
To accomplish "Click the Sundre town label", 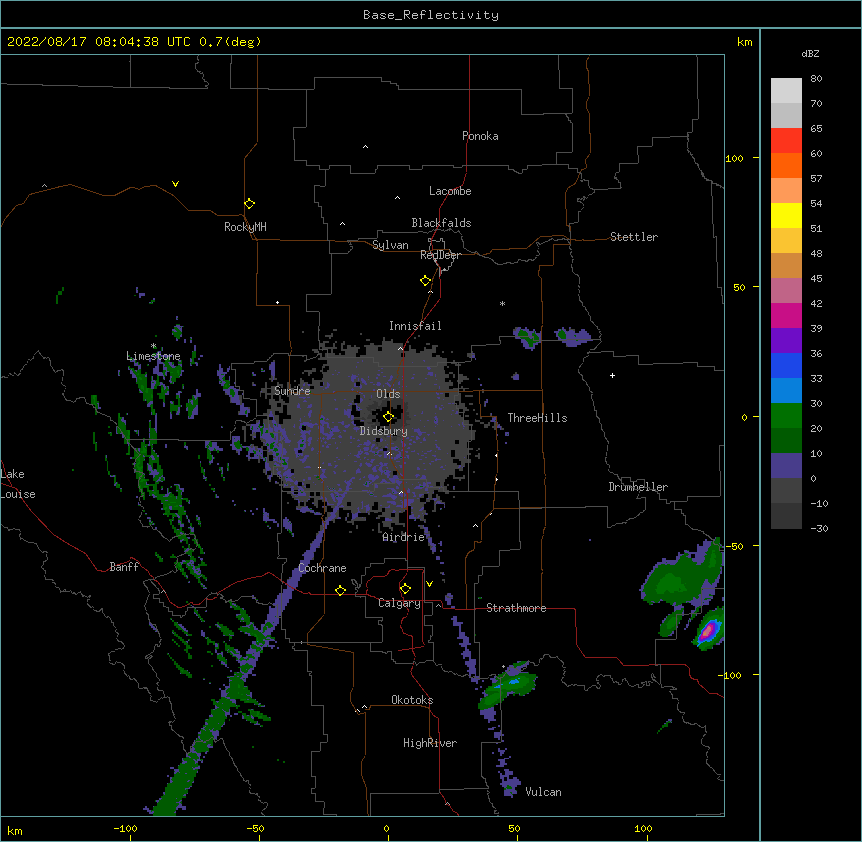I will click(292, 391).
